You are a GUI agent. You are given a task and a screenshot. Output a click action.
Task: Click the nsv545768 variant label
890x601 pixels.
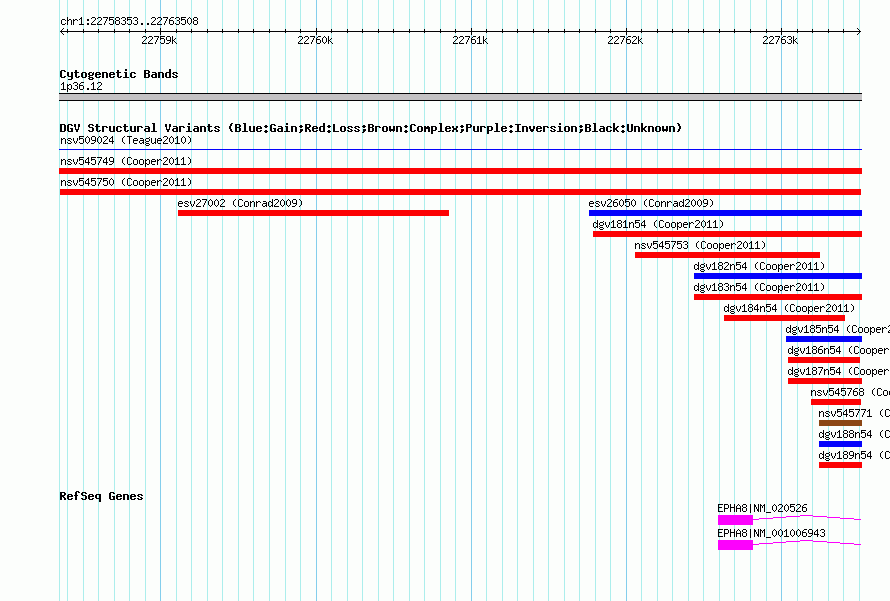click(x=850, y=393)
